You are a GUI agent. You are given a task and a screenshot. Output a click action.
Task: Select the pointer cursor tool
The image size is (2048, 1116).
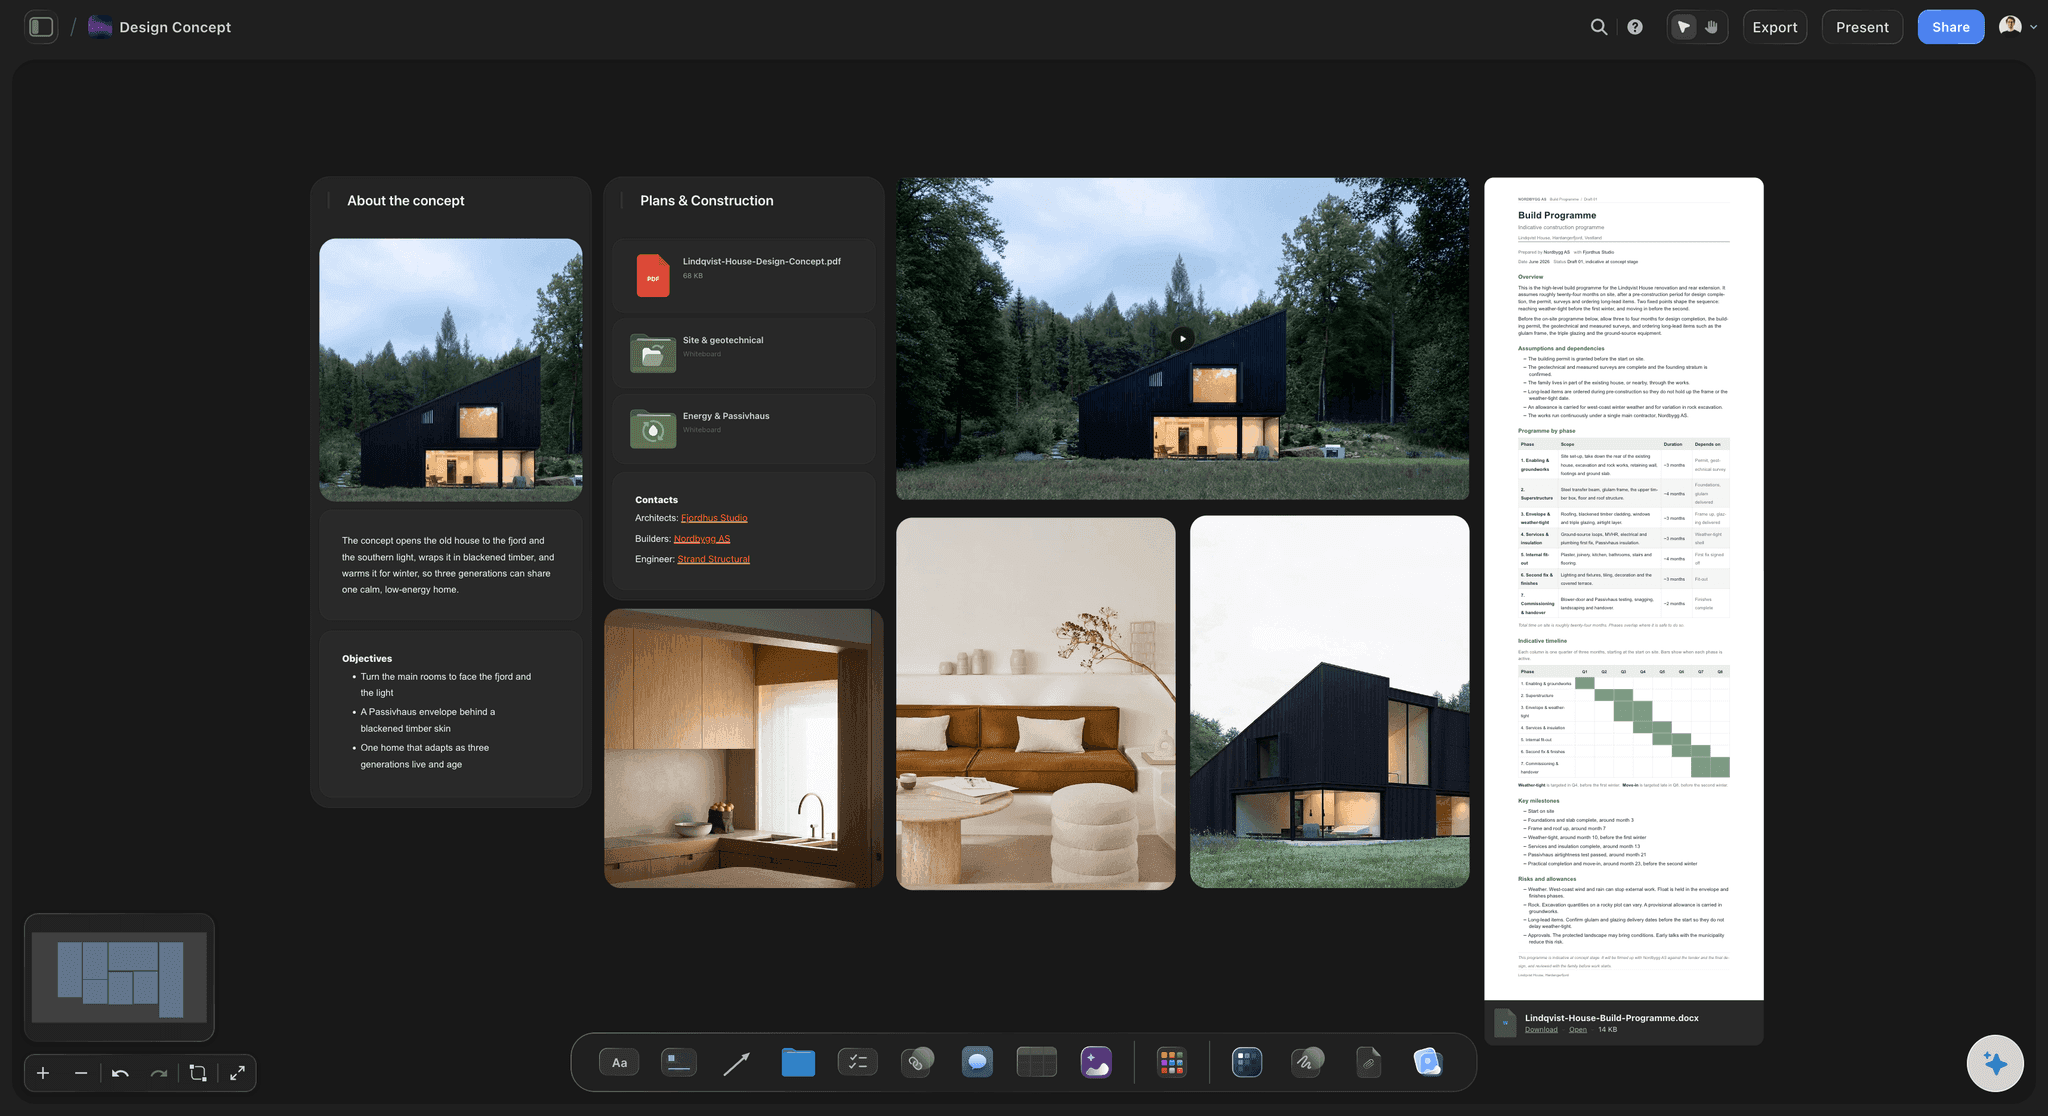point(1684,27)
